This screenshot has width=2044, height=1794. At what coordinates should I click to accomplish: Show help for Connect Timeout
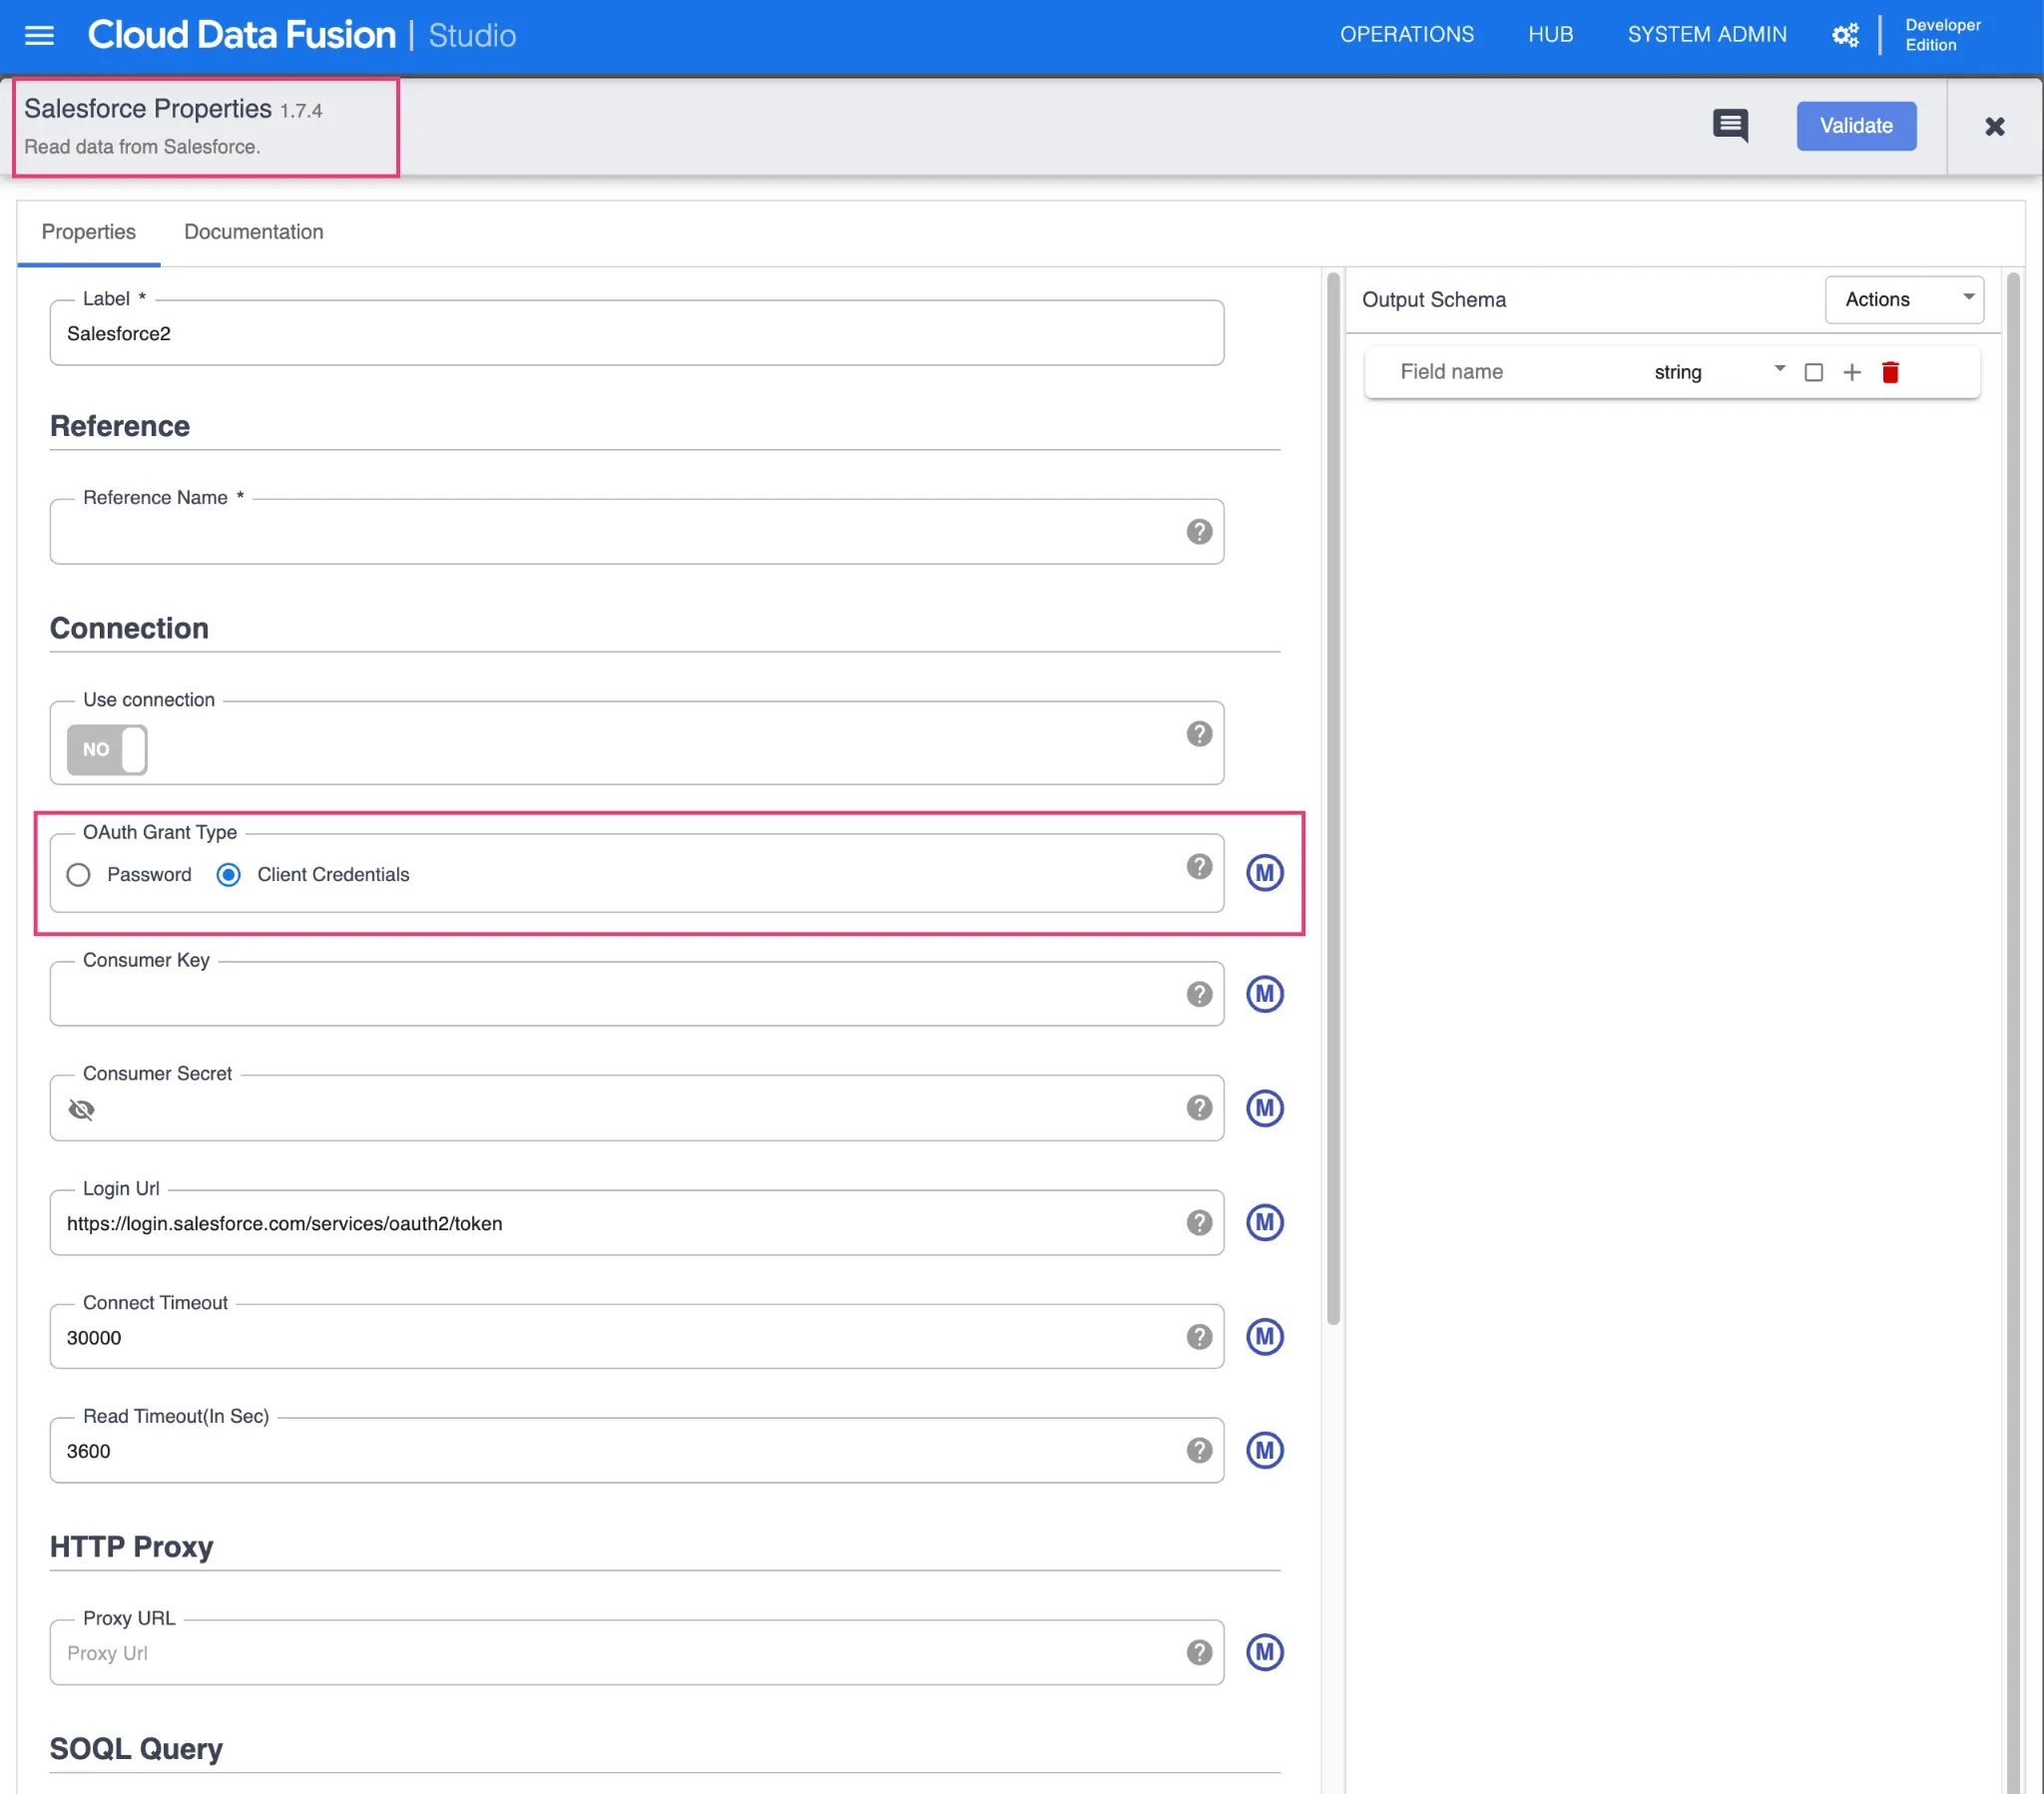1199,1337
